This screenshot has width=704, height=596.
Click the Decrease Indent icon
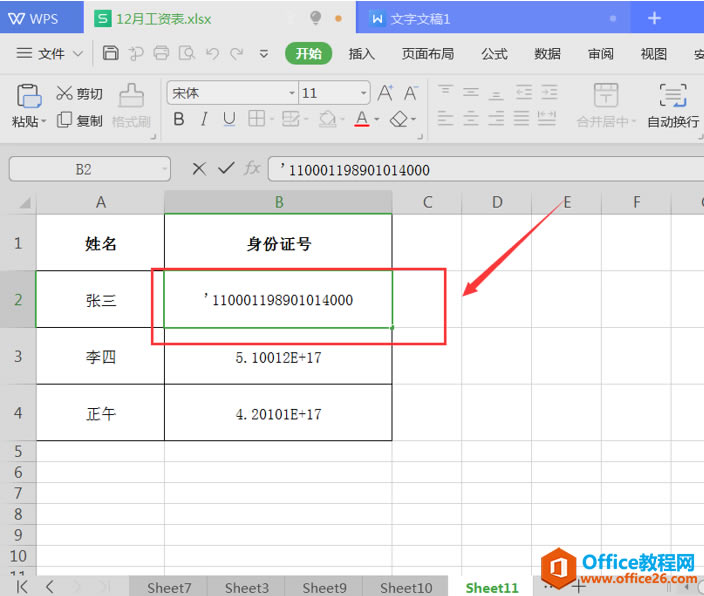click(524, 92)
